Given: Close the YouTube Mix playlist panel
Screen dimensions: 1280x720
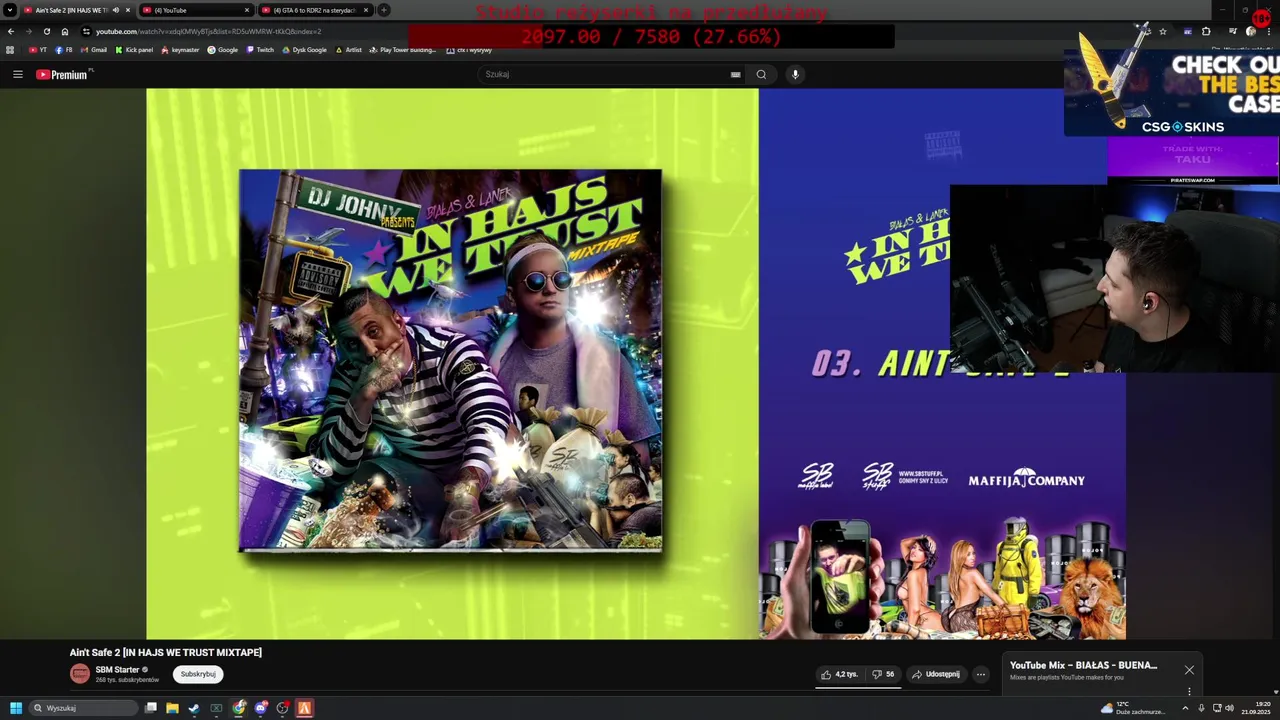Looking at the screenshot, I should tap(1189, 670).
